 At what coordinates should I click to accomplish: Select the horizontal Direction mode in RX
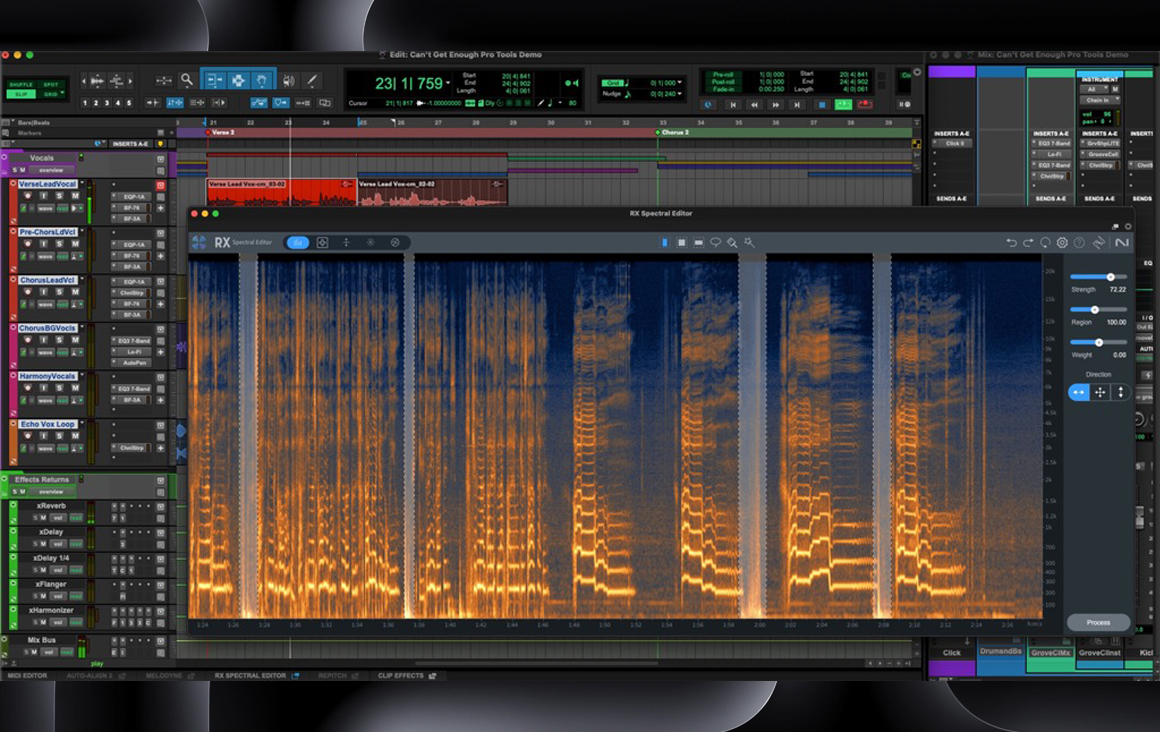tap(1080, 394)
